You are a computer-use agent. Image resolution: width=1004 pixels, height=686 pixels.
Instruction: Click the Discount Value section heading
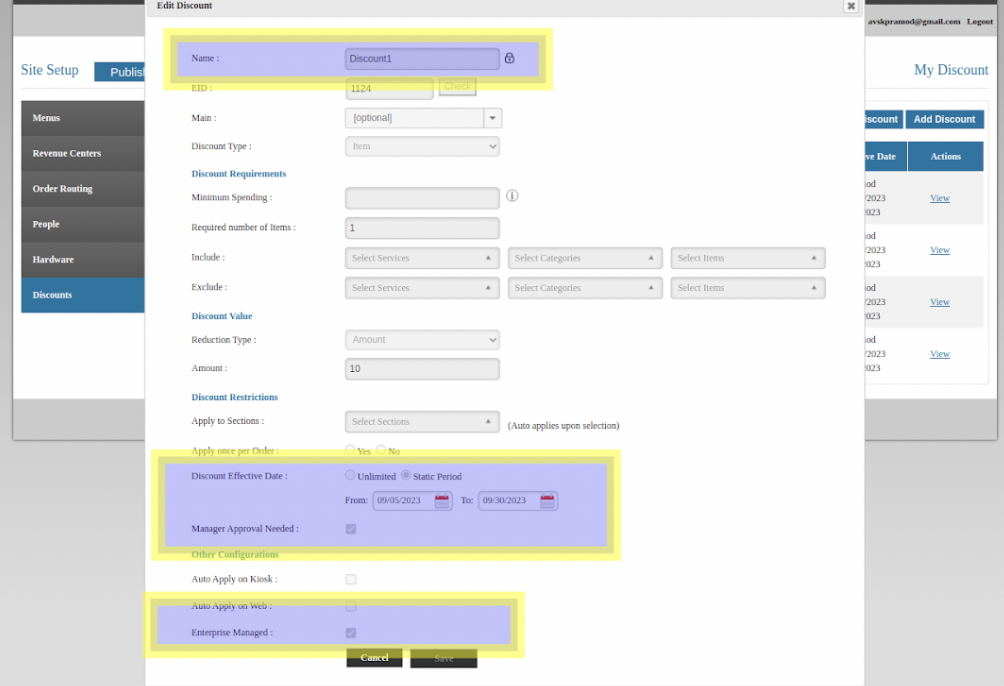222,316
